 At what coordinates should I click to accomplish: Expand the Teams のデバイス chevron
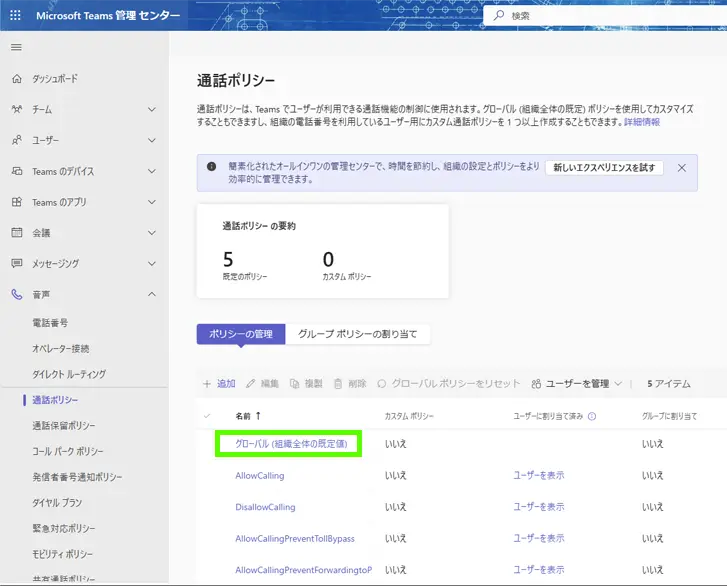click(x=152, y=171)
